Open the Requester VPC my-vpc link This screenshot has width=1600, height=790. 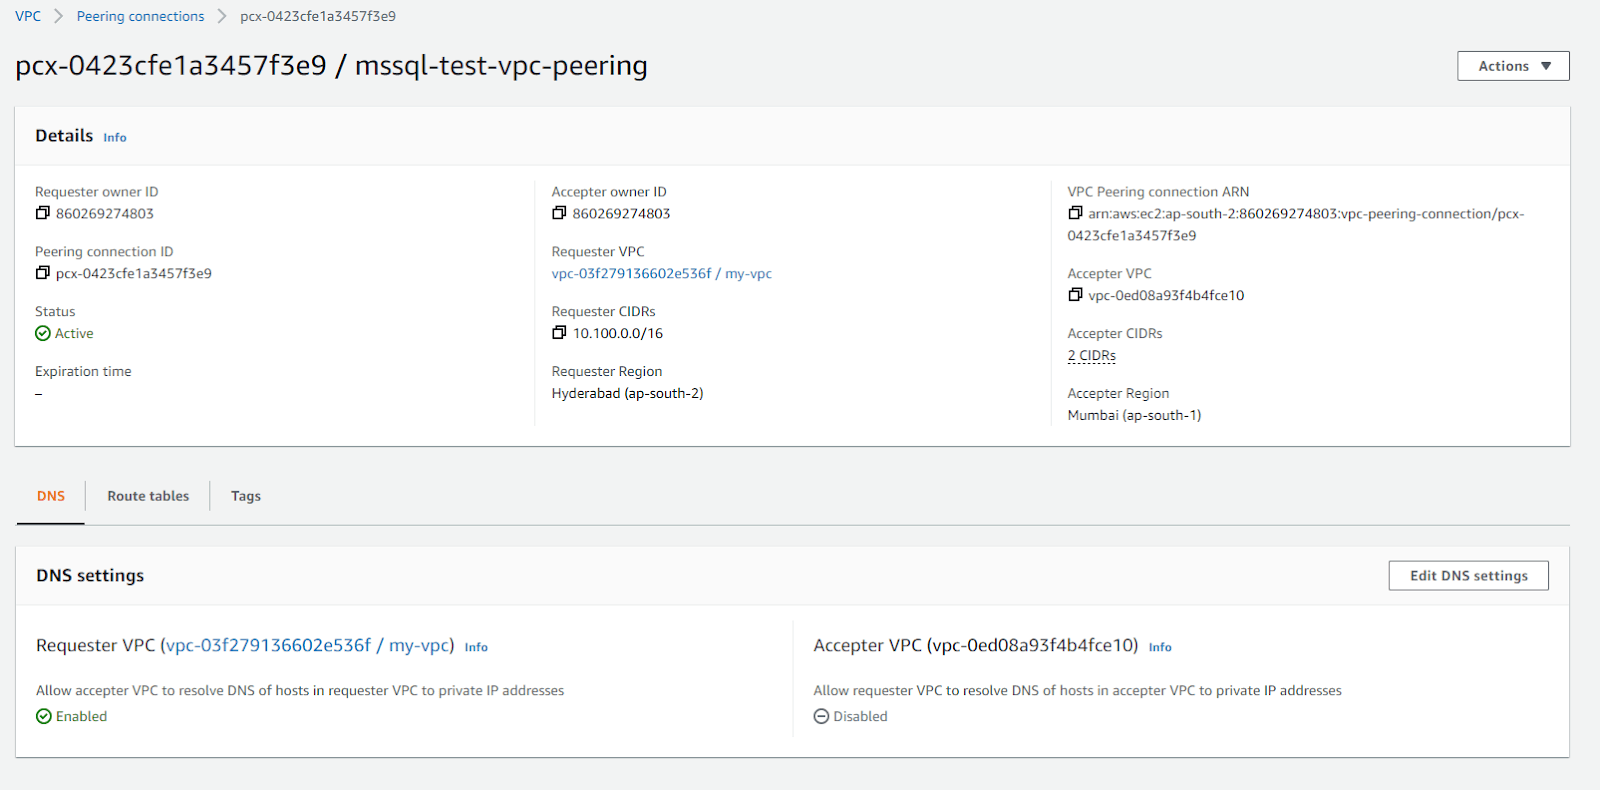click(661, 274)
